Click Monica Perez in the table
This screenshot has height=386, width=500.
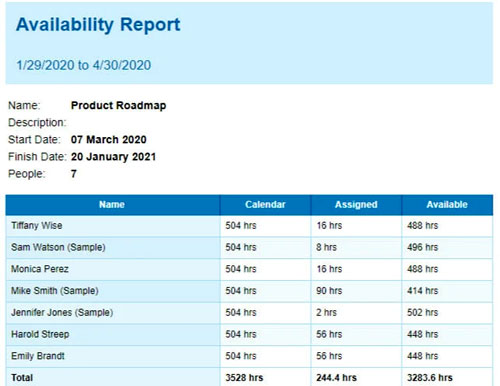40,269
